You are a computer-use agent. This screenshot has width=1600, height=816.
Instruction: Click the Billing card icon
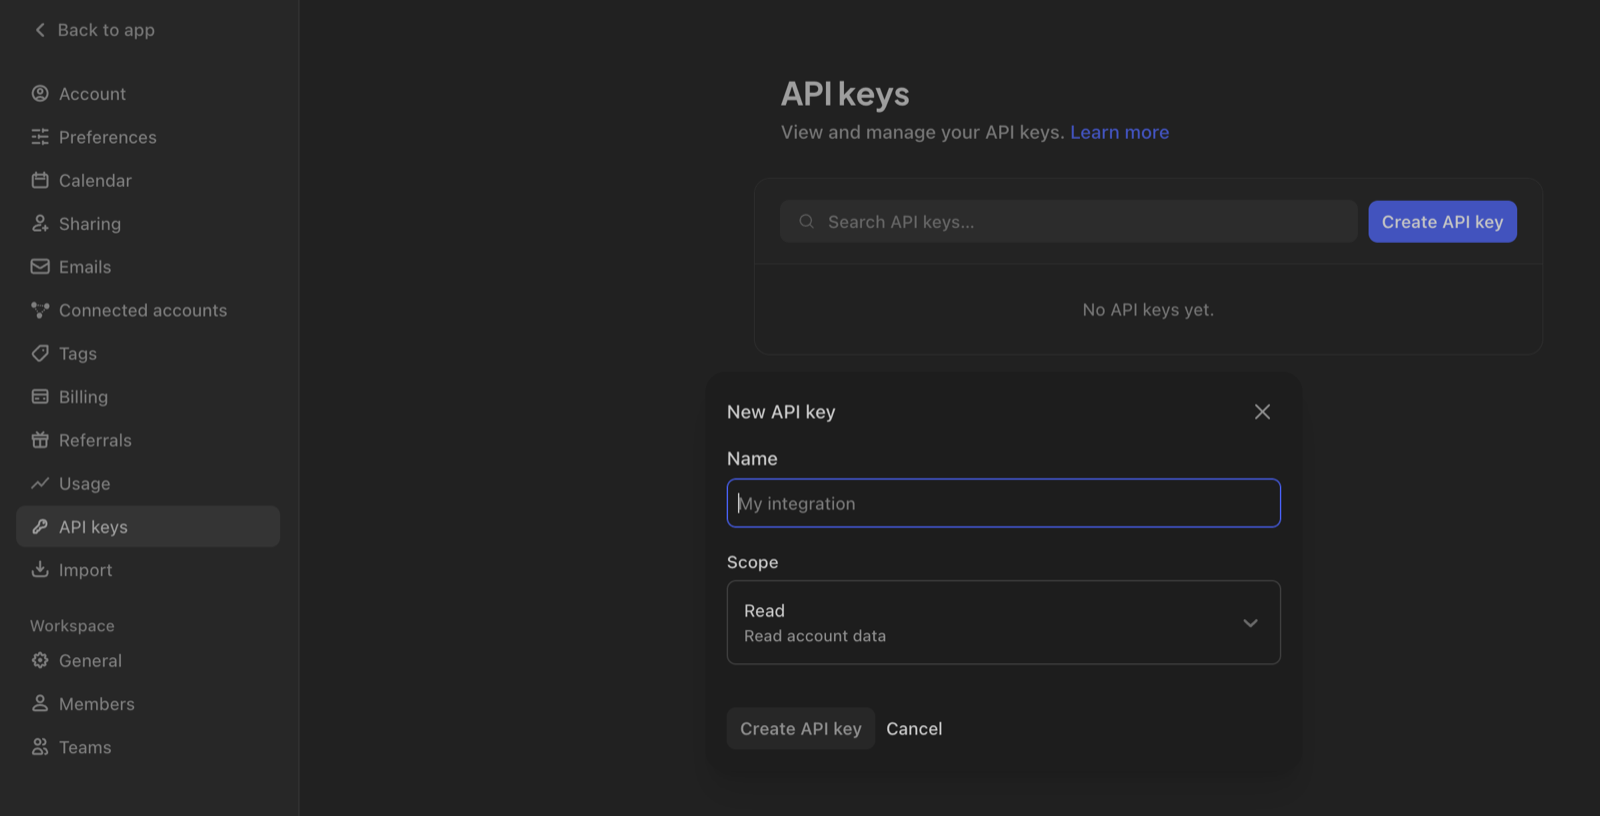[40, 397]
